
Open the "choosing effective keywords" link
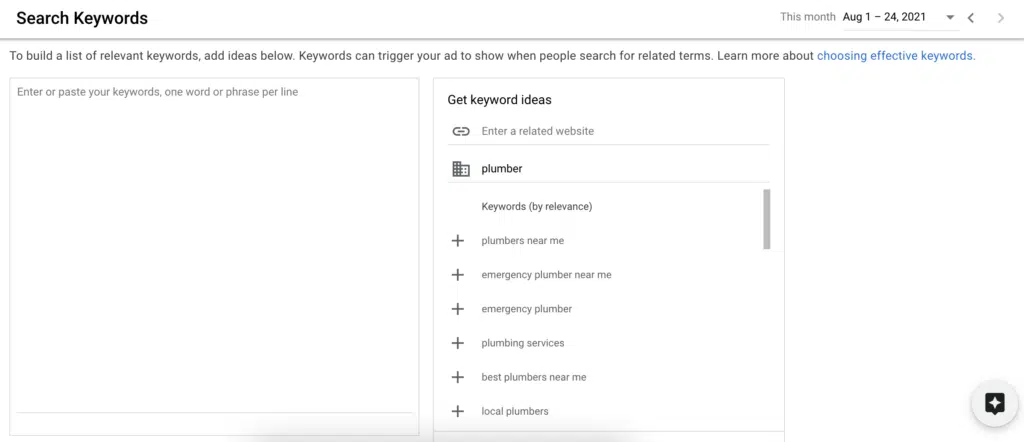[896, 56]
